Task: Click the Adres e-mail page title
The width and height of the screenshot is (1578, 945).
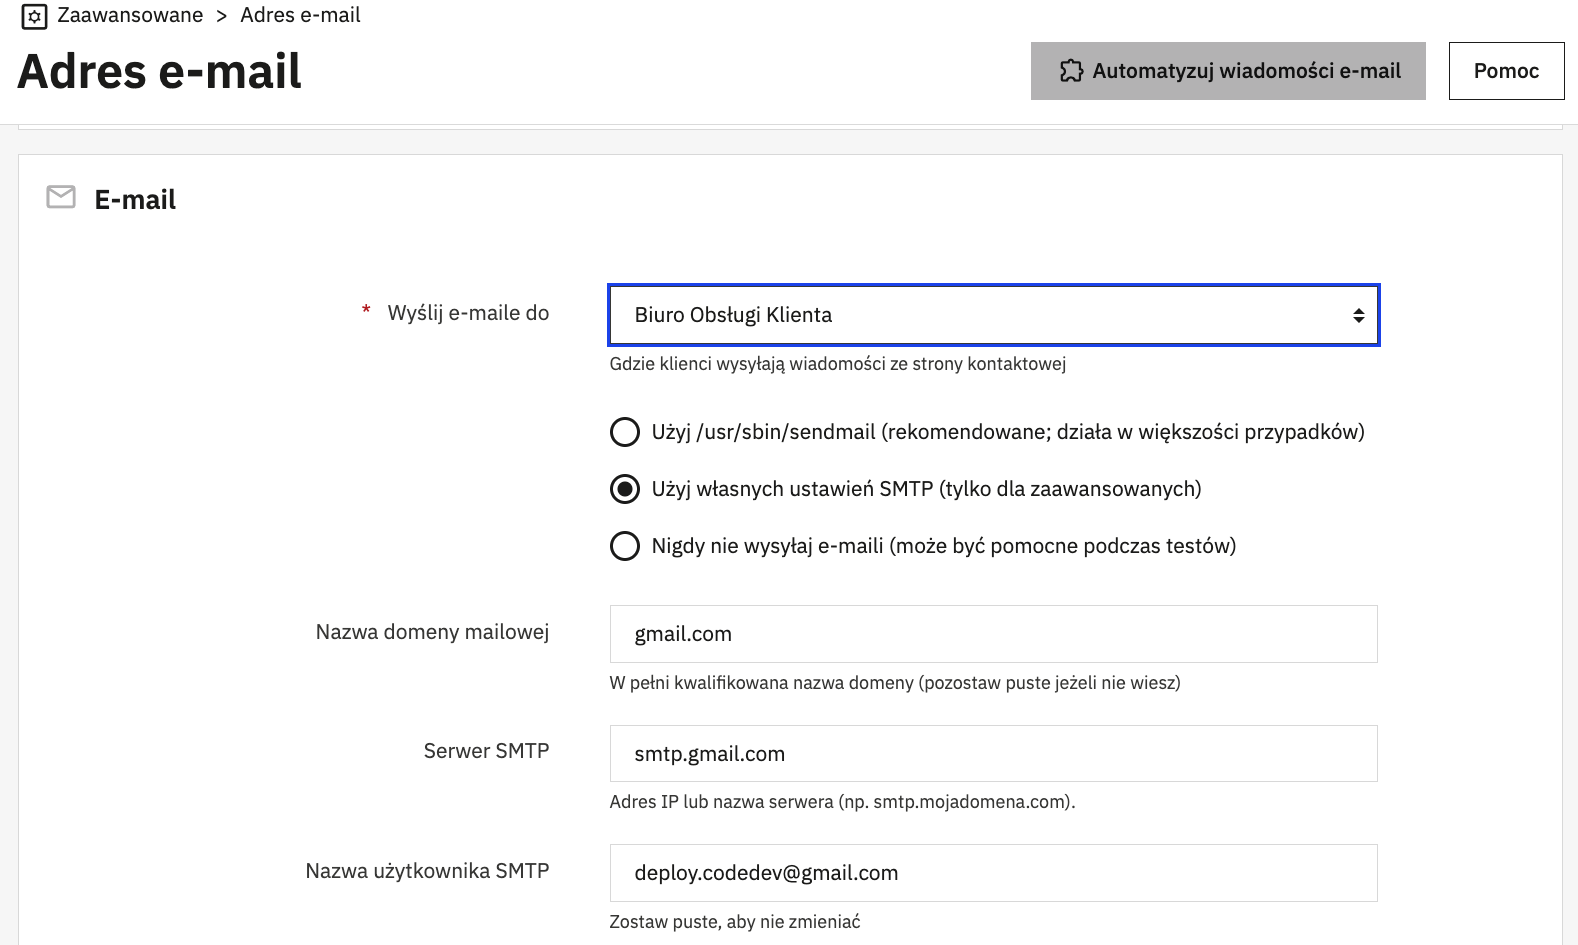Action: (x=160, y=71)
